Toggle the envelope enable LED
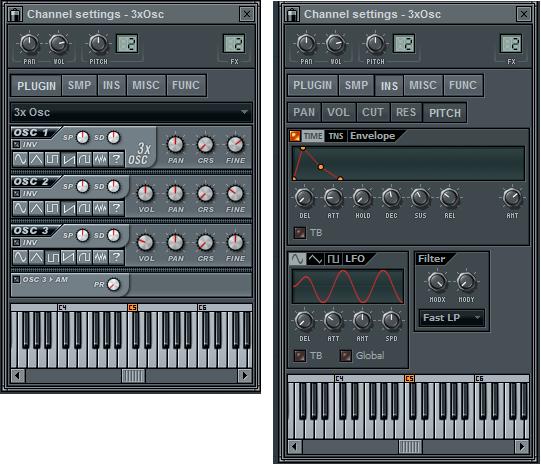This screenshot has width=541, height=465. click(295, 136)
